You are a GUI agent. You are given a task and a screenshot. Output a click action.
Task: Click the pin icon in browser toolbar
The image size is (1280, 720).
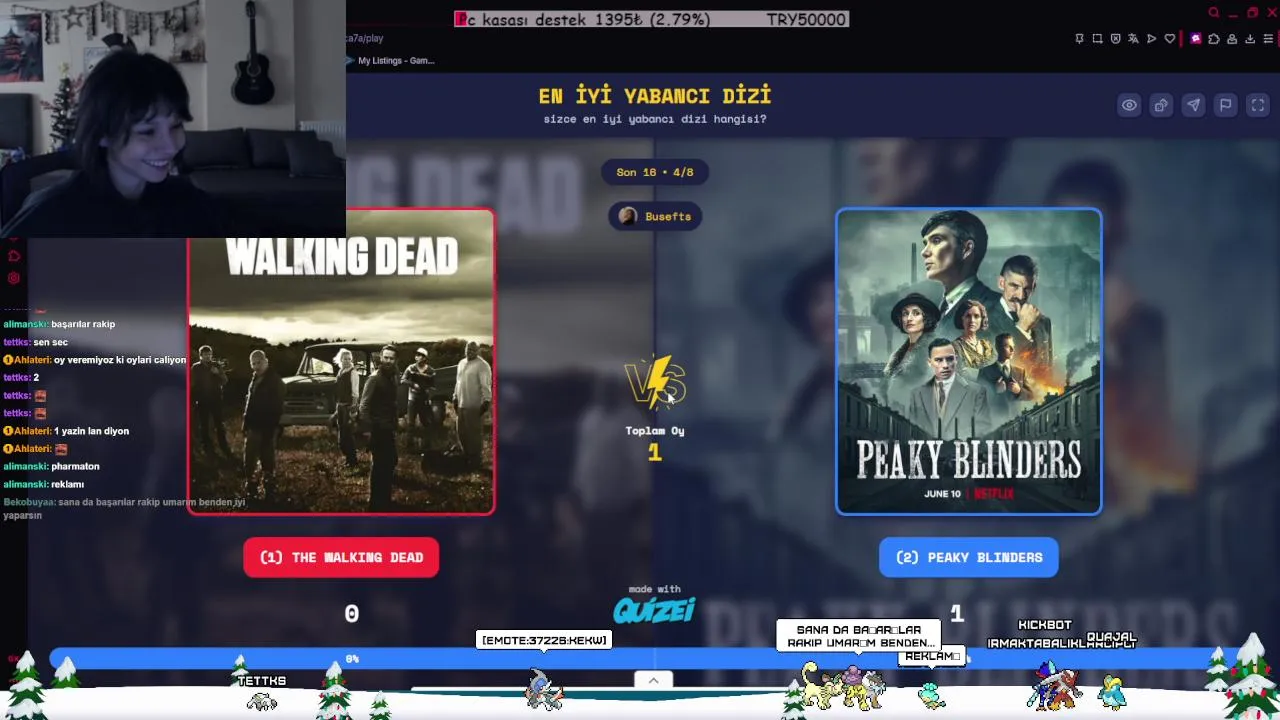pyautogui.click(x=1079, y=39)
